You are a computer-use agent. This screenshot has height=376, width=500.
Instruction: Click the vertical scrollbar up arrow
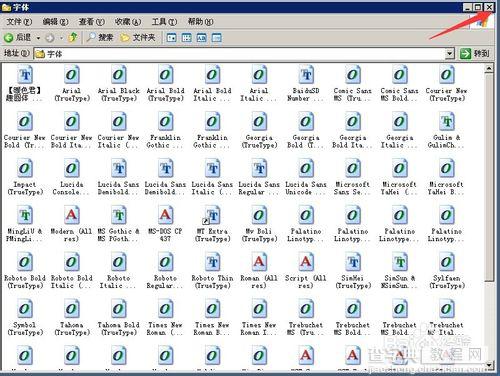[489, 68]
